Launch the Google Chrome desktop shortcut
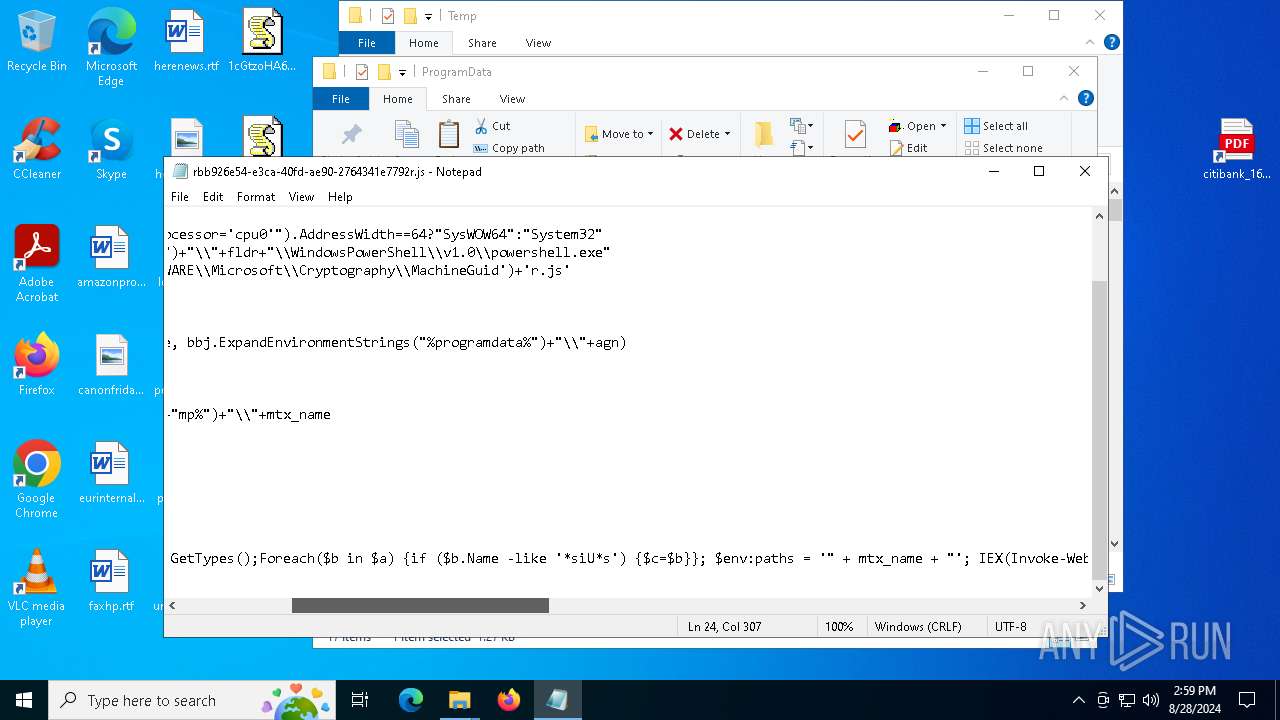 pos(37,480)
